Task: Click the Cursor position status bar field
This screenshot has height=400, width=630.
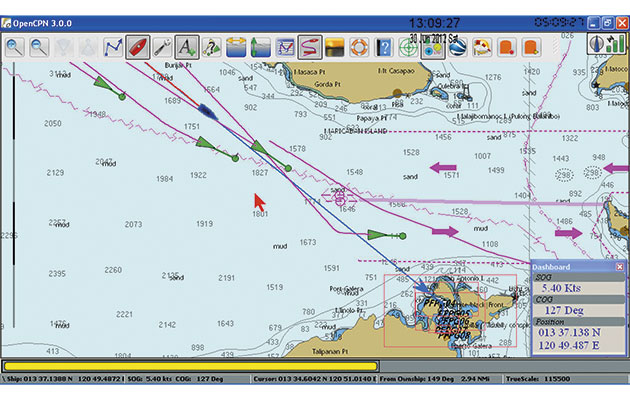Action: [x=315, y=379]
